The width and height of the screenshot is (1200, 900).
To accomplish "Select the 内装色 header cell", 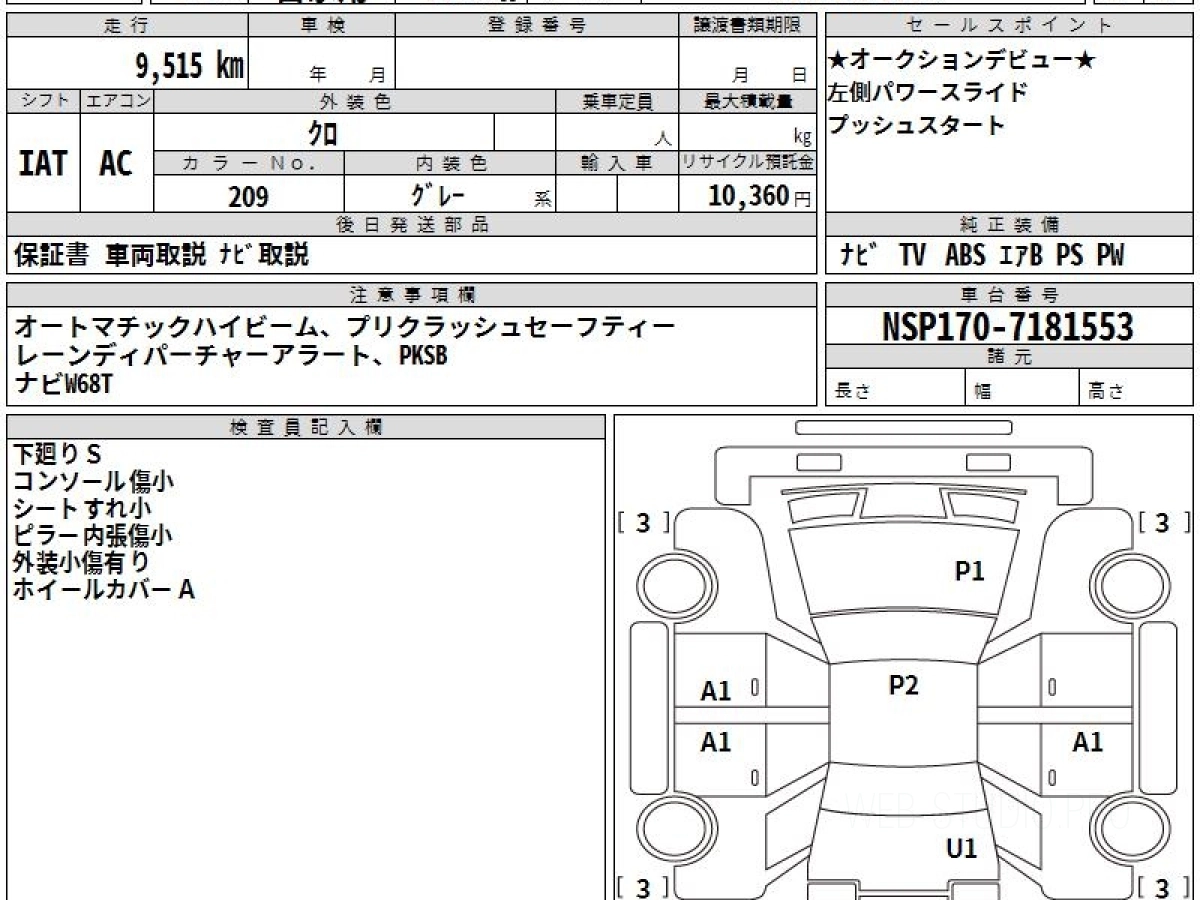I will [450, 163].
